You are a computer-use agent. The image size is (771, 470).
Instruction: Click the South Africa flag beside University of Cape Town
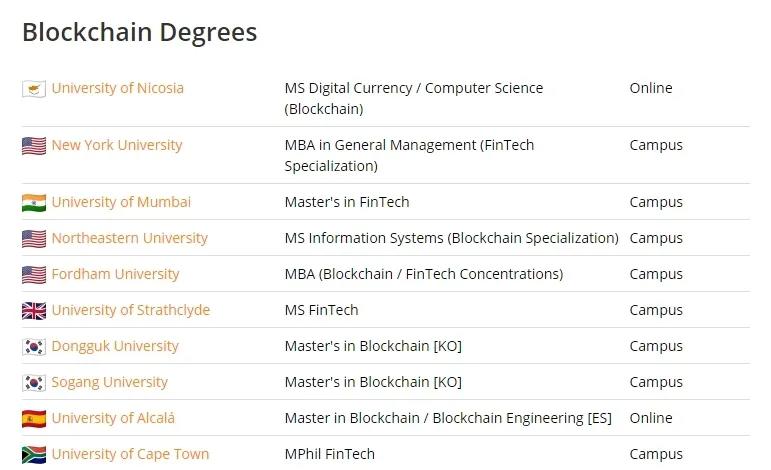[34, 455]
